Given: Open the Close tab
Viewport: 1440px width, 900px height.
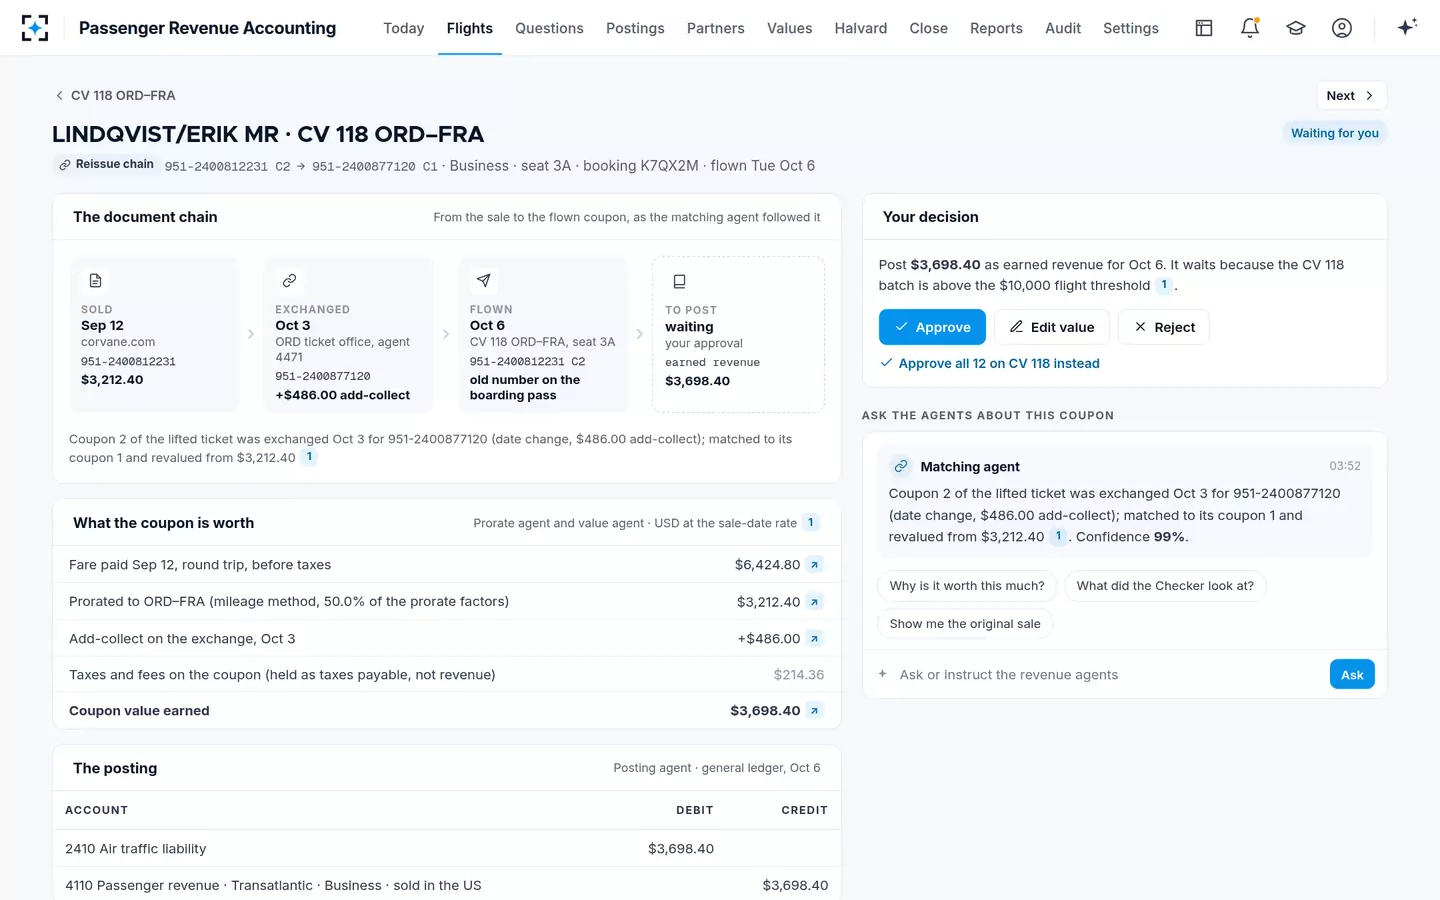Looking at the screenshot, I should click(x=929, y=28).
